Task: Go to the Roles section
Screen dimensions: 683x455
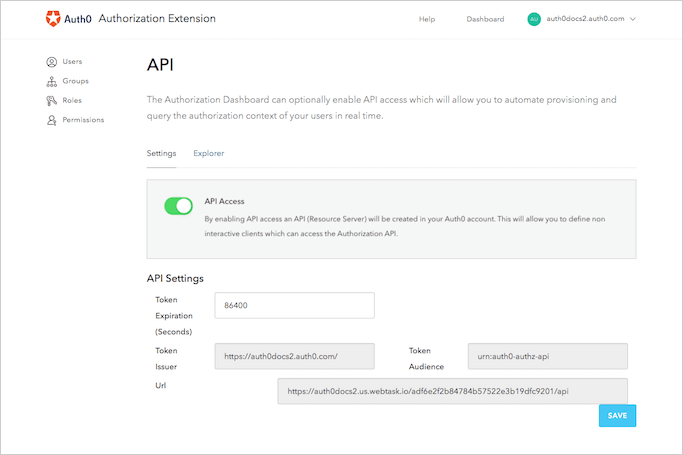Action: 72,100
